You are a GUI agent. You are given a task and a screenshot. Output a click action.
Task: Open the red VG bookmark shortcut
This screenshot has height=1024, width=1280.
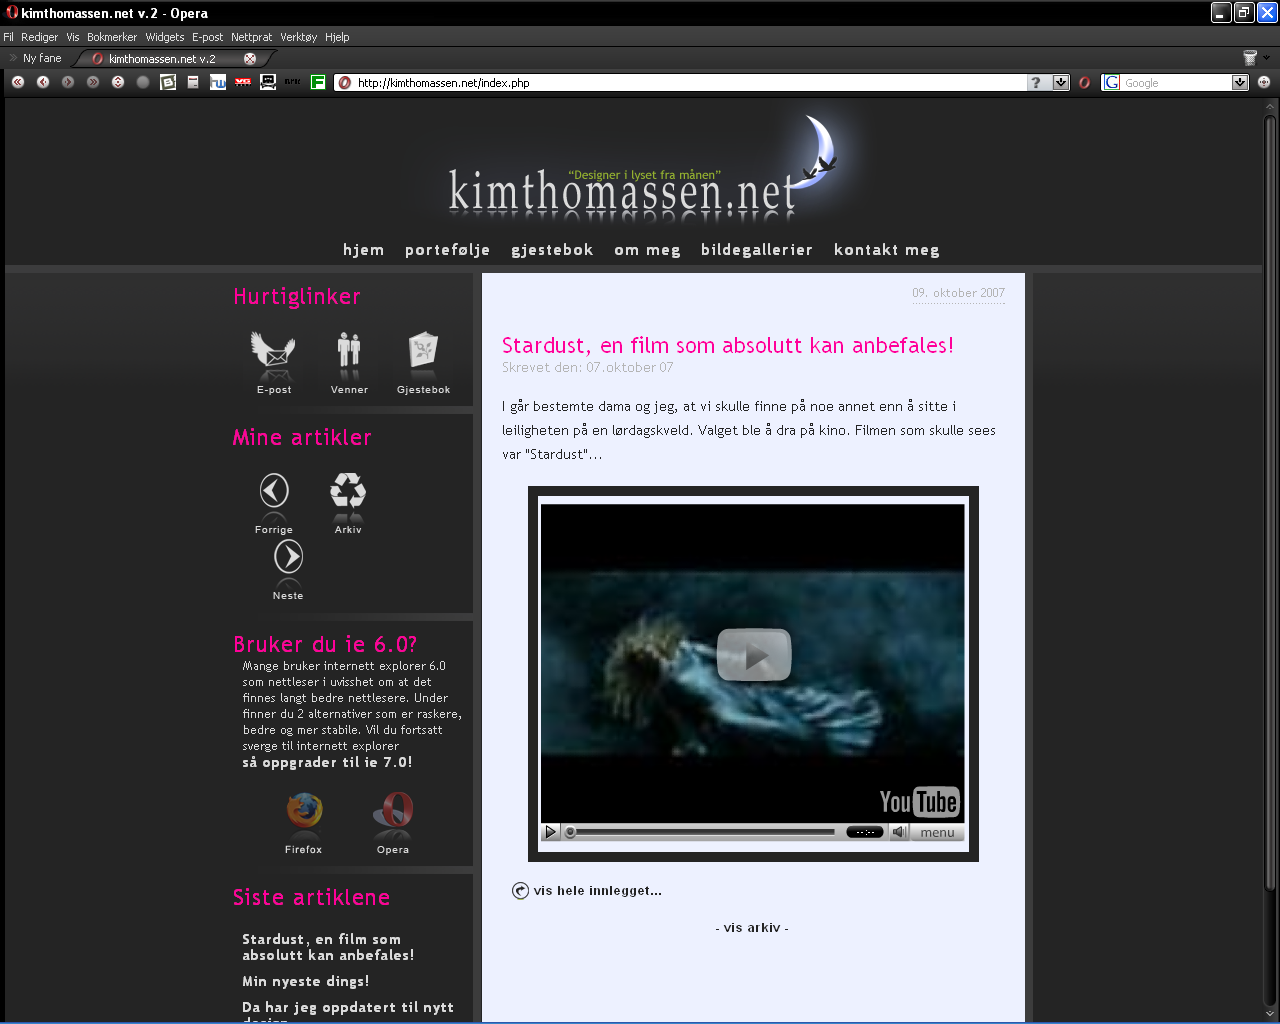pos(243,82)
